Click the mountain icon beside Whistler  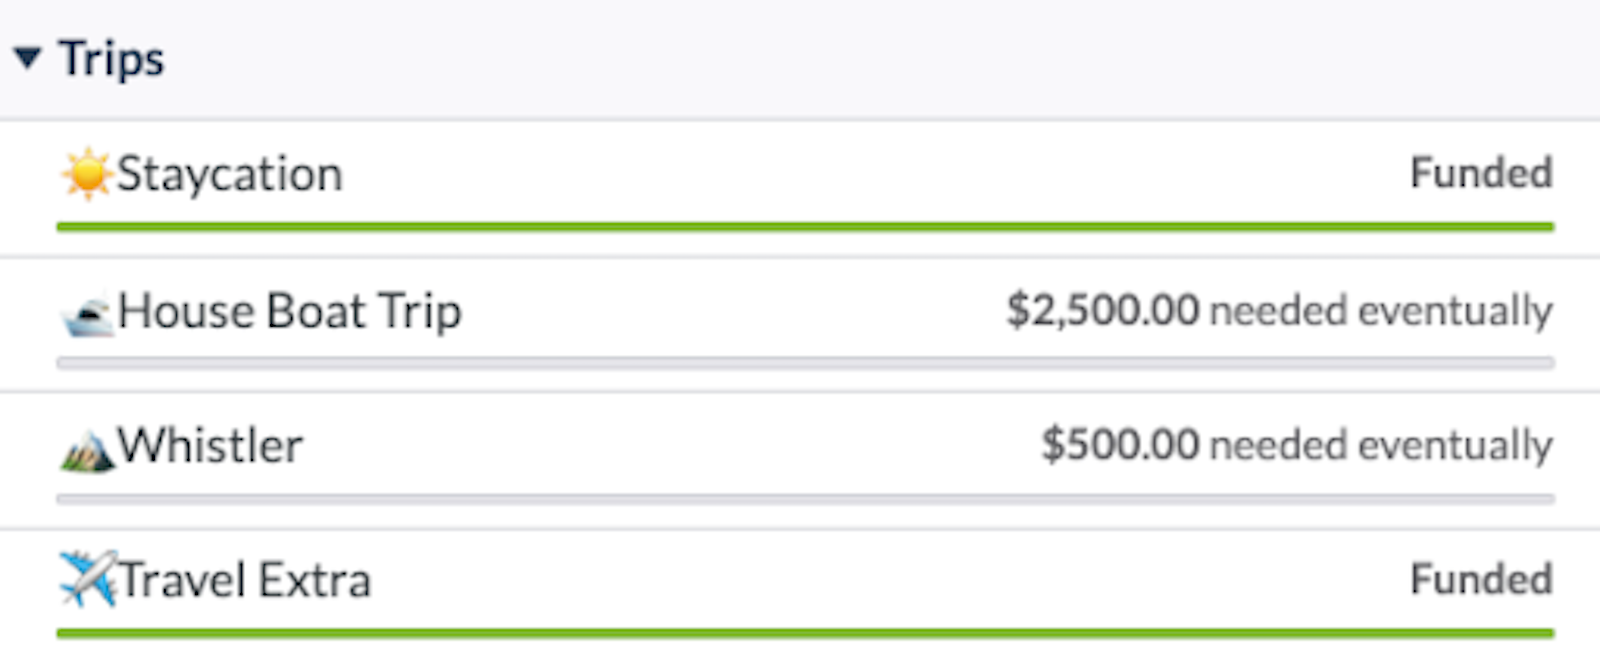[87, 450]
